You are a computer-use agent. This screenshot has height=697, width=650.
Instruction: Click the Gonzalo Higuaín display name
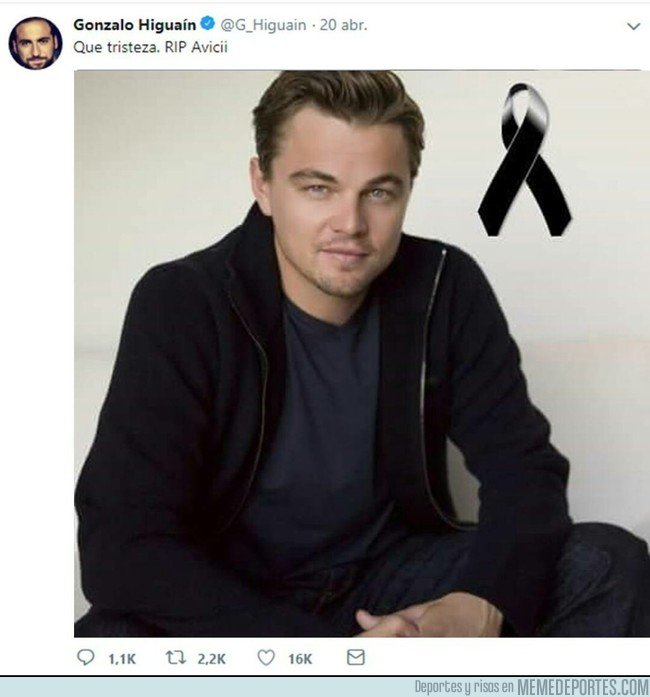pyautogui.click(x=134, y=25)
